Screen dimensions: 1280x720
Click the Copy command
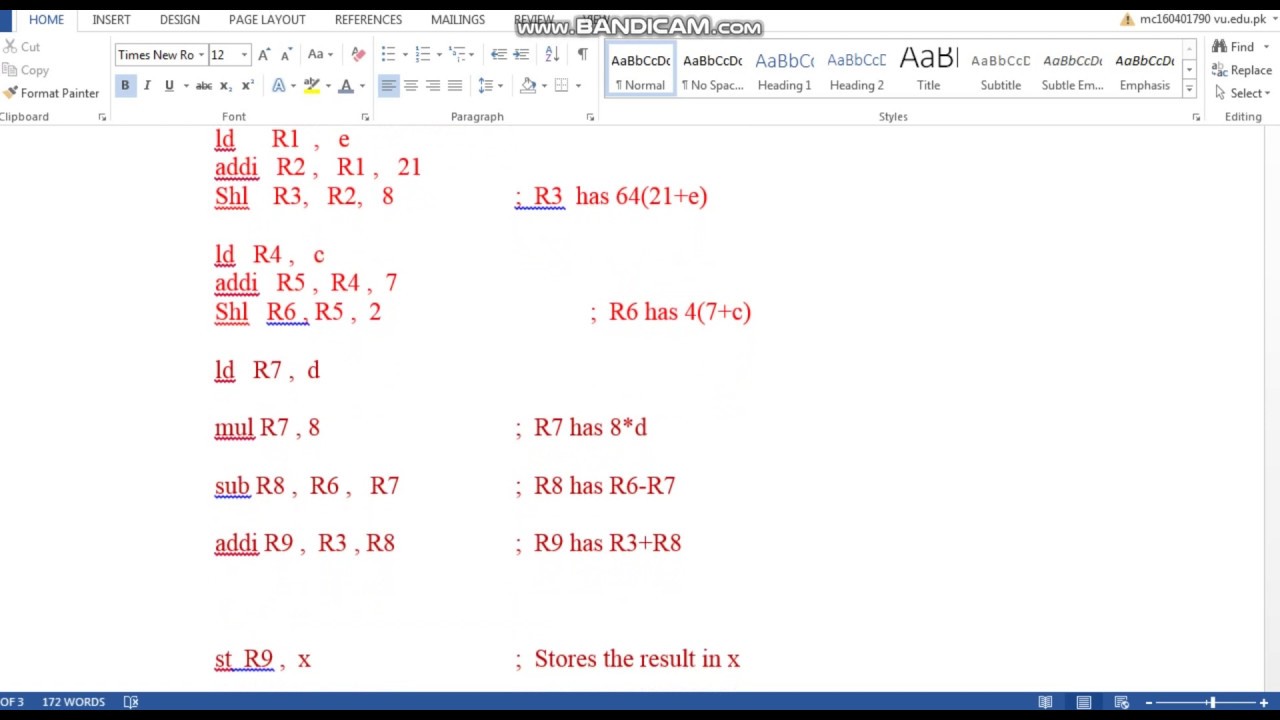[26, 70]
